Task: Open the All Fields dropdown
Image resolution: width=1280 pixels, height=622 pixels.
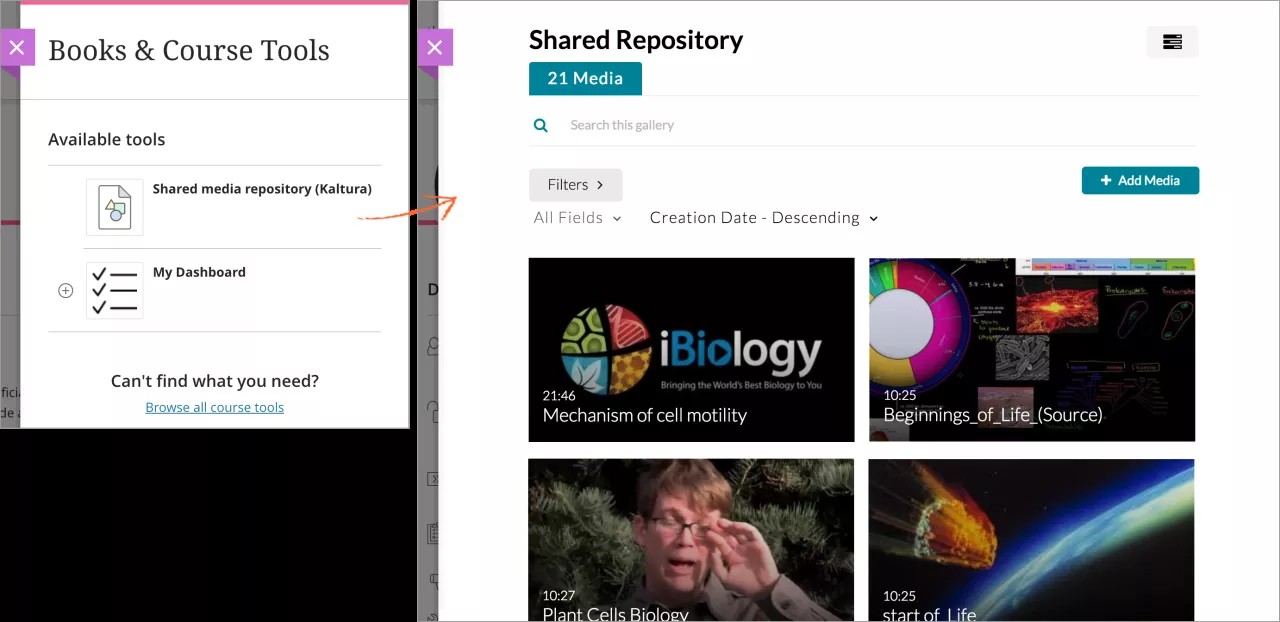Action: [x=577, y=218]
